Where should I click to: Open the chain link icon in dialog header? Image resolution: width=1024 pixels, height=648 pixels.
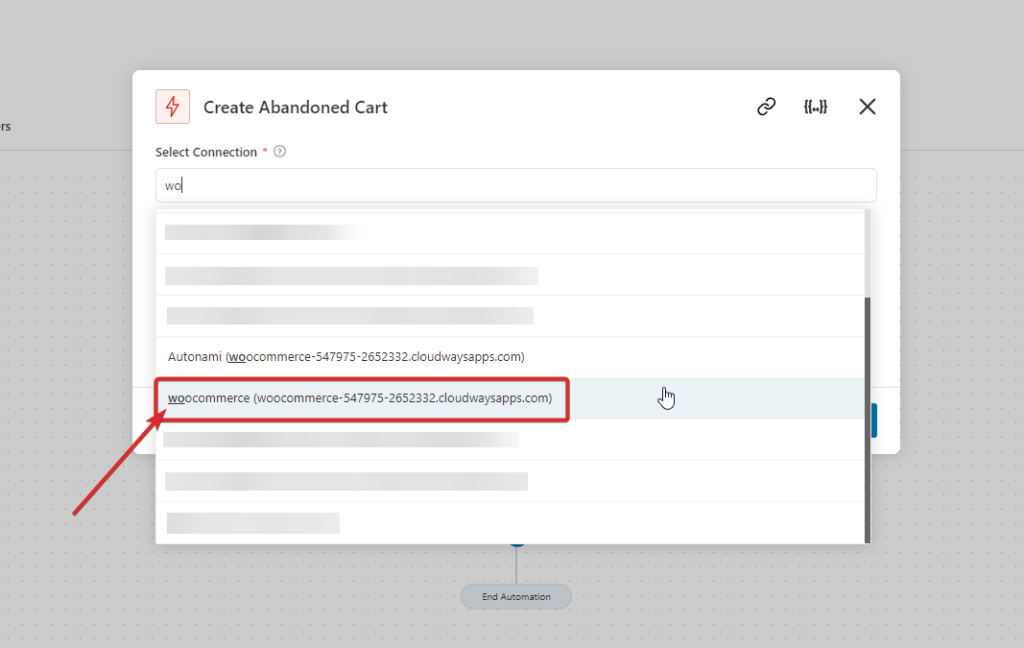(x=766, y=106)
